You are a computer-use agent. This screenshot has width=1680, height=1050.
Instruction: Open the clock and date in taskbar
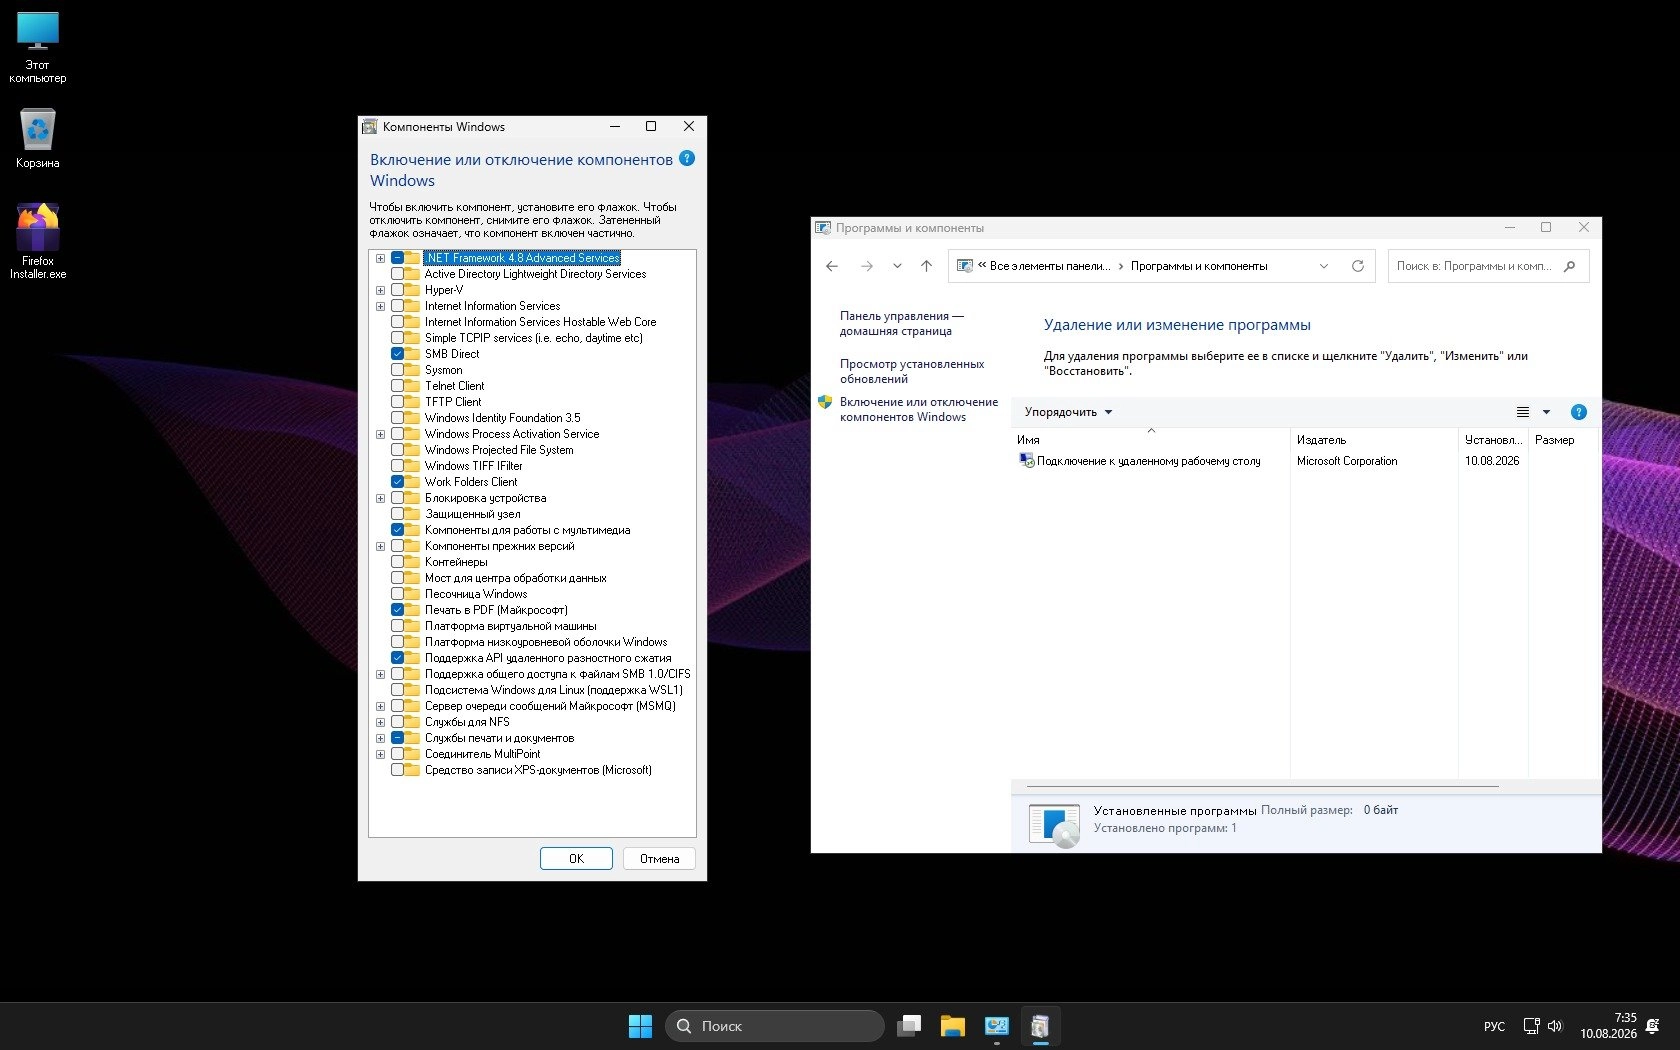[1608, 1026]
